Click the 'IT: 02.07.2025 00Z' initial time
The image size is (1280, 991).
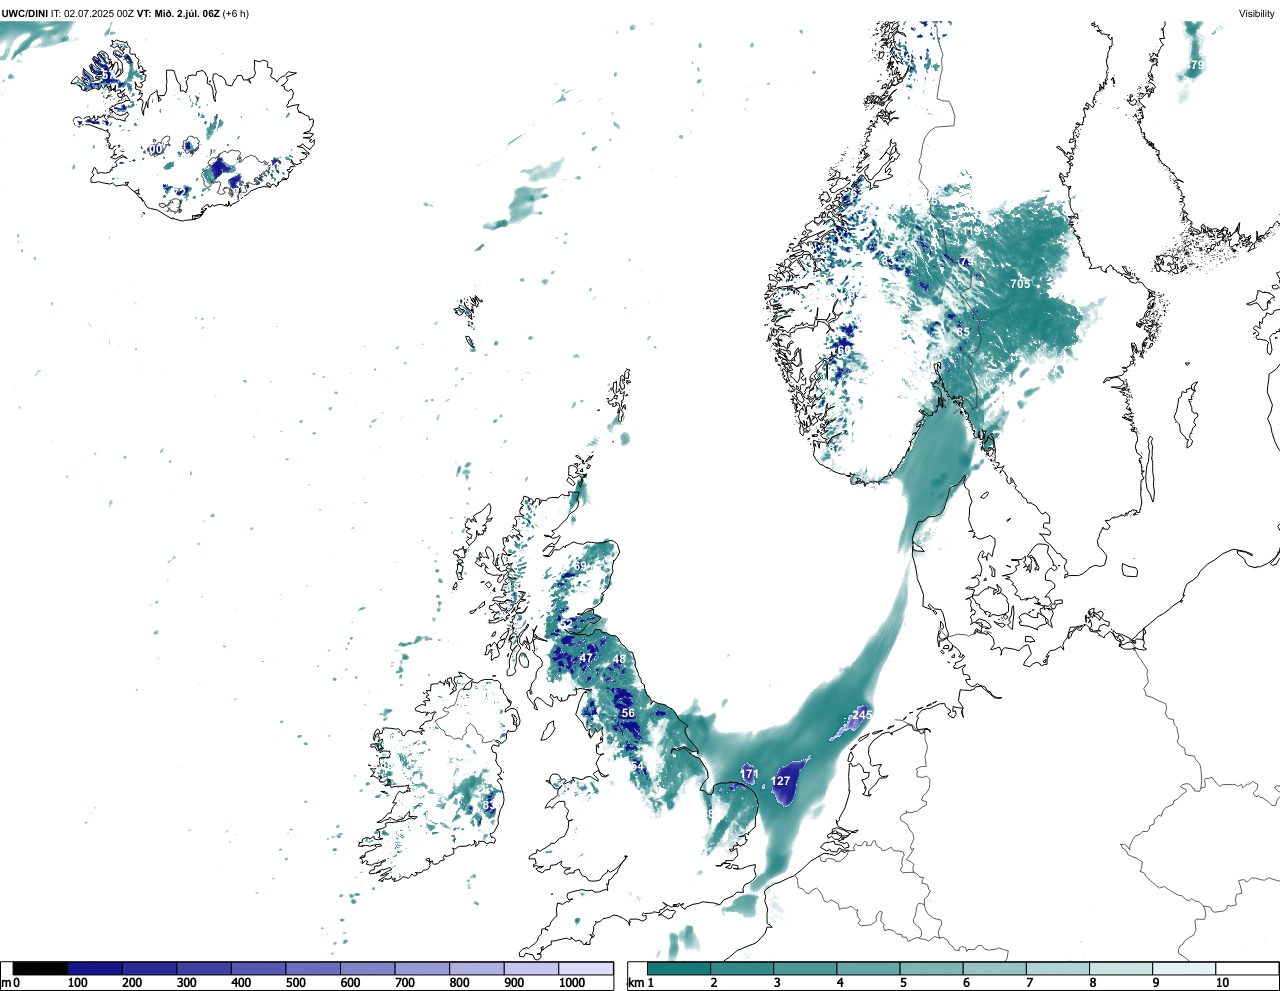point(92,13)
